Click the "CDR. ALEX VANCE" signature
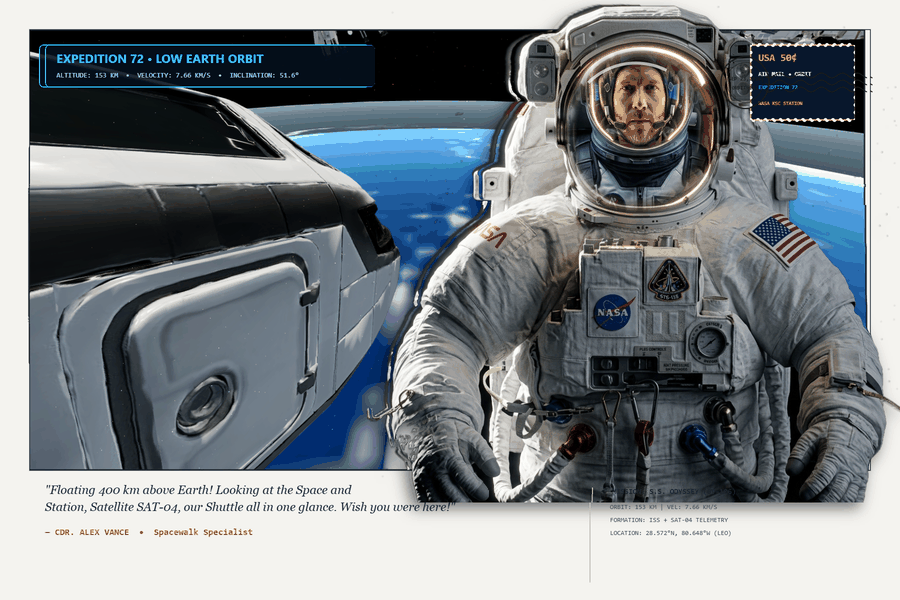The image size is (900, 600). (x=92, y=532)
